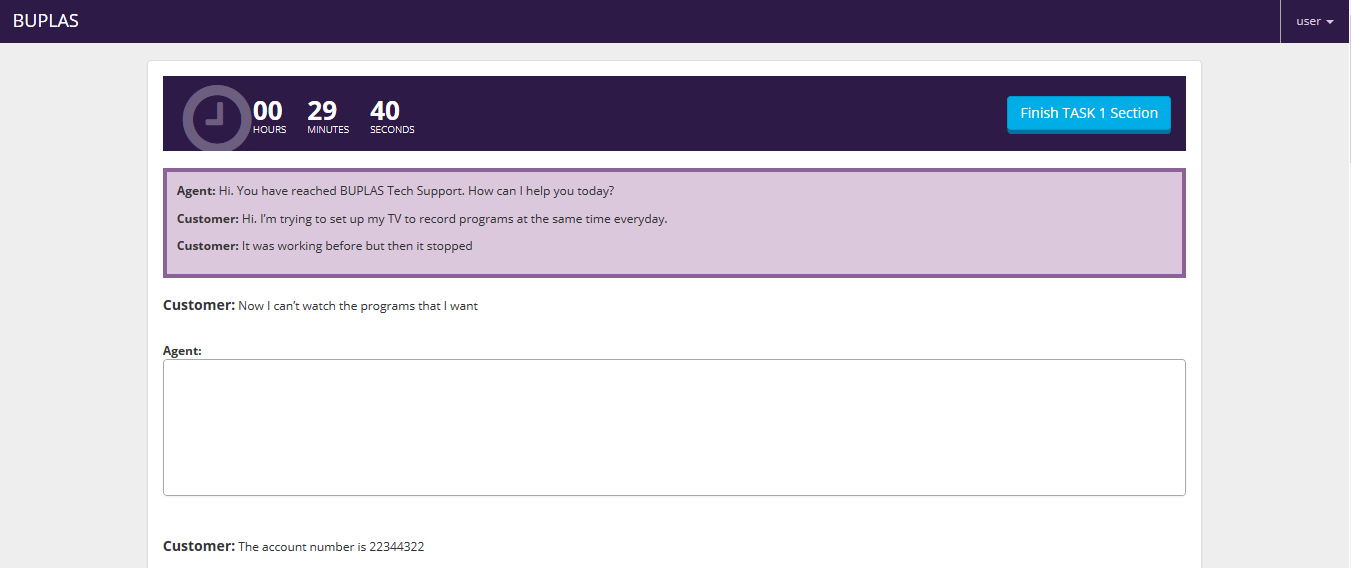
Task: Click the bold Customer label before account number
Action: (198, 546)
